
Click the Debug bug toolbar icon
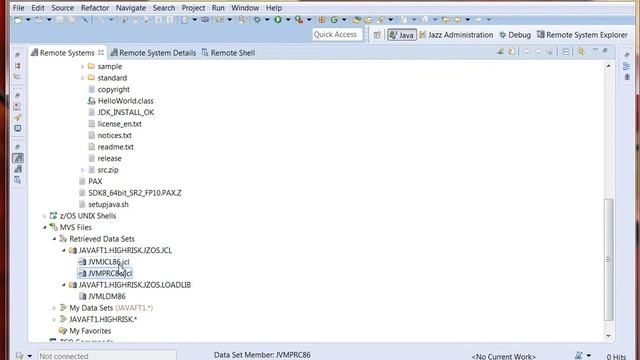pos(257,20)
